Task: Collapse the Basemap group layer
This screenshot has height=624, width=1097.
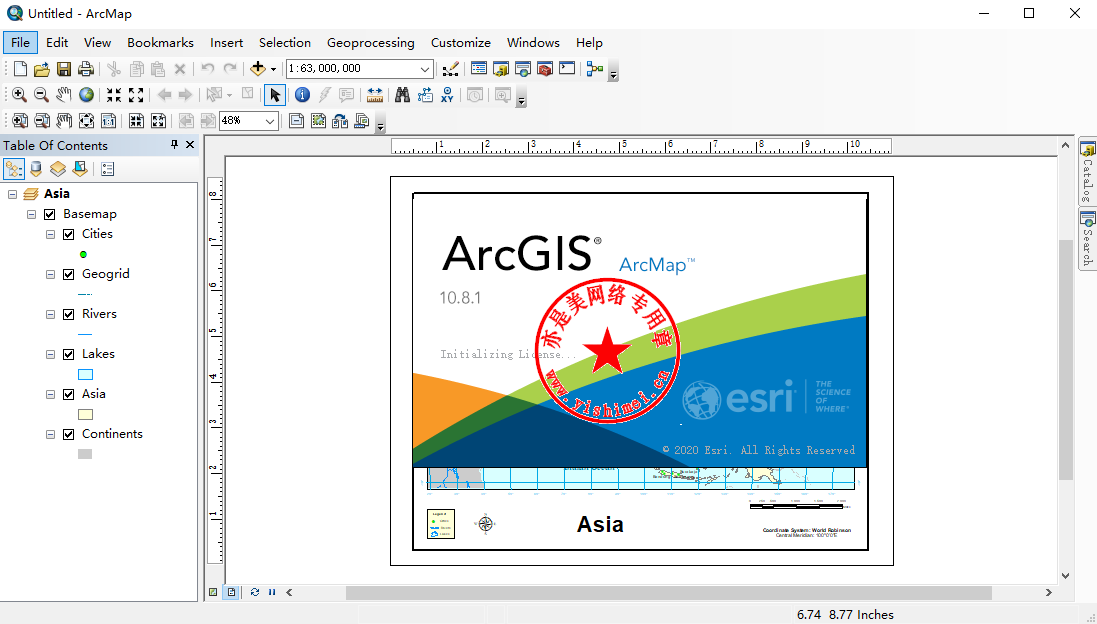Action: point(31,214)
